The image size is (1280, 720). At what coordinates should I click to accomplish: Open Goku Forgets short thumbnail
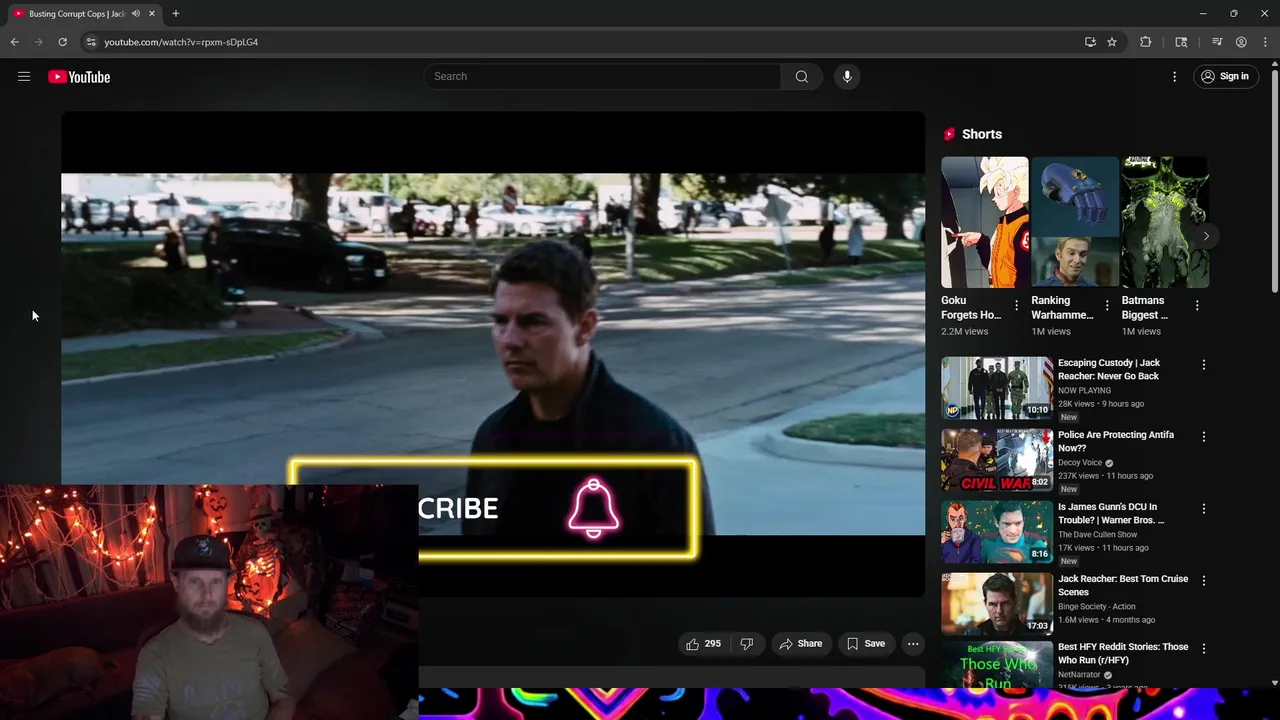[984, 222]
